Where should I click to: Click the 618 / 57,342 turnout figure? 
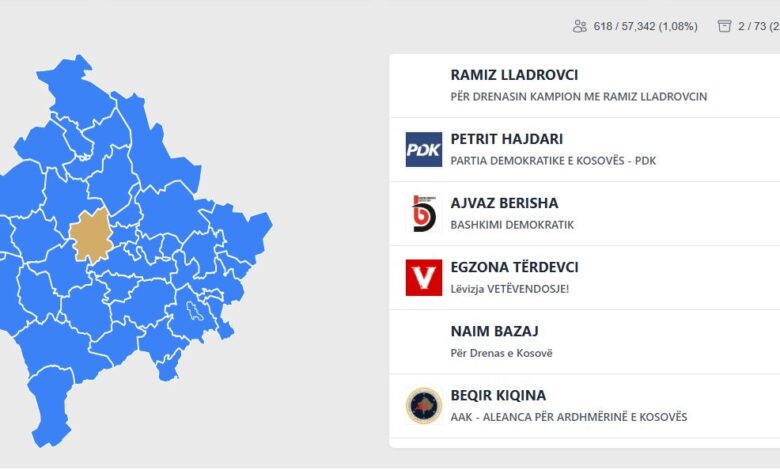click(646, 26)
